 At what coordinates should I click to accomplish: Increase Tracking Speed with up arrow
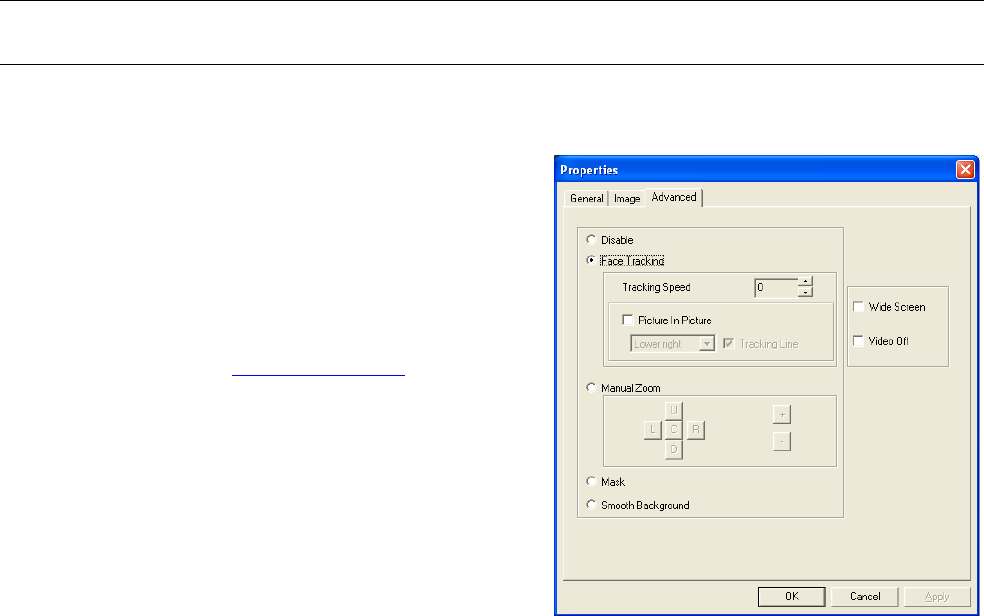coord(805,282)
